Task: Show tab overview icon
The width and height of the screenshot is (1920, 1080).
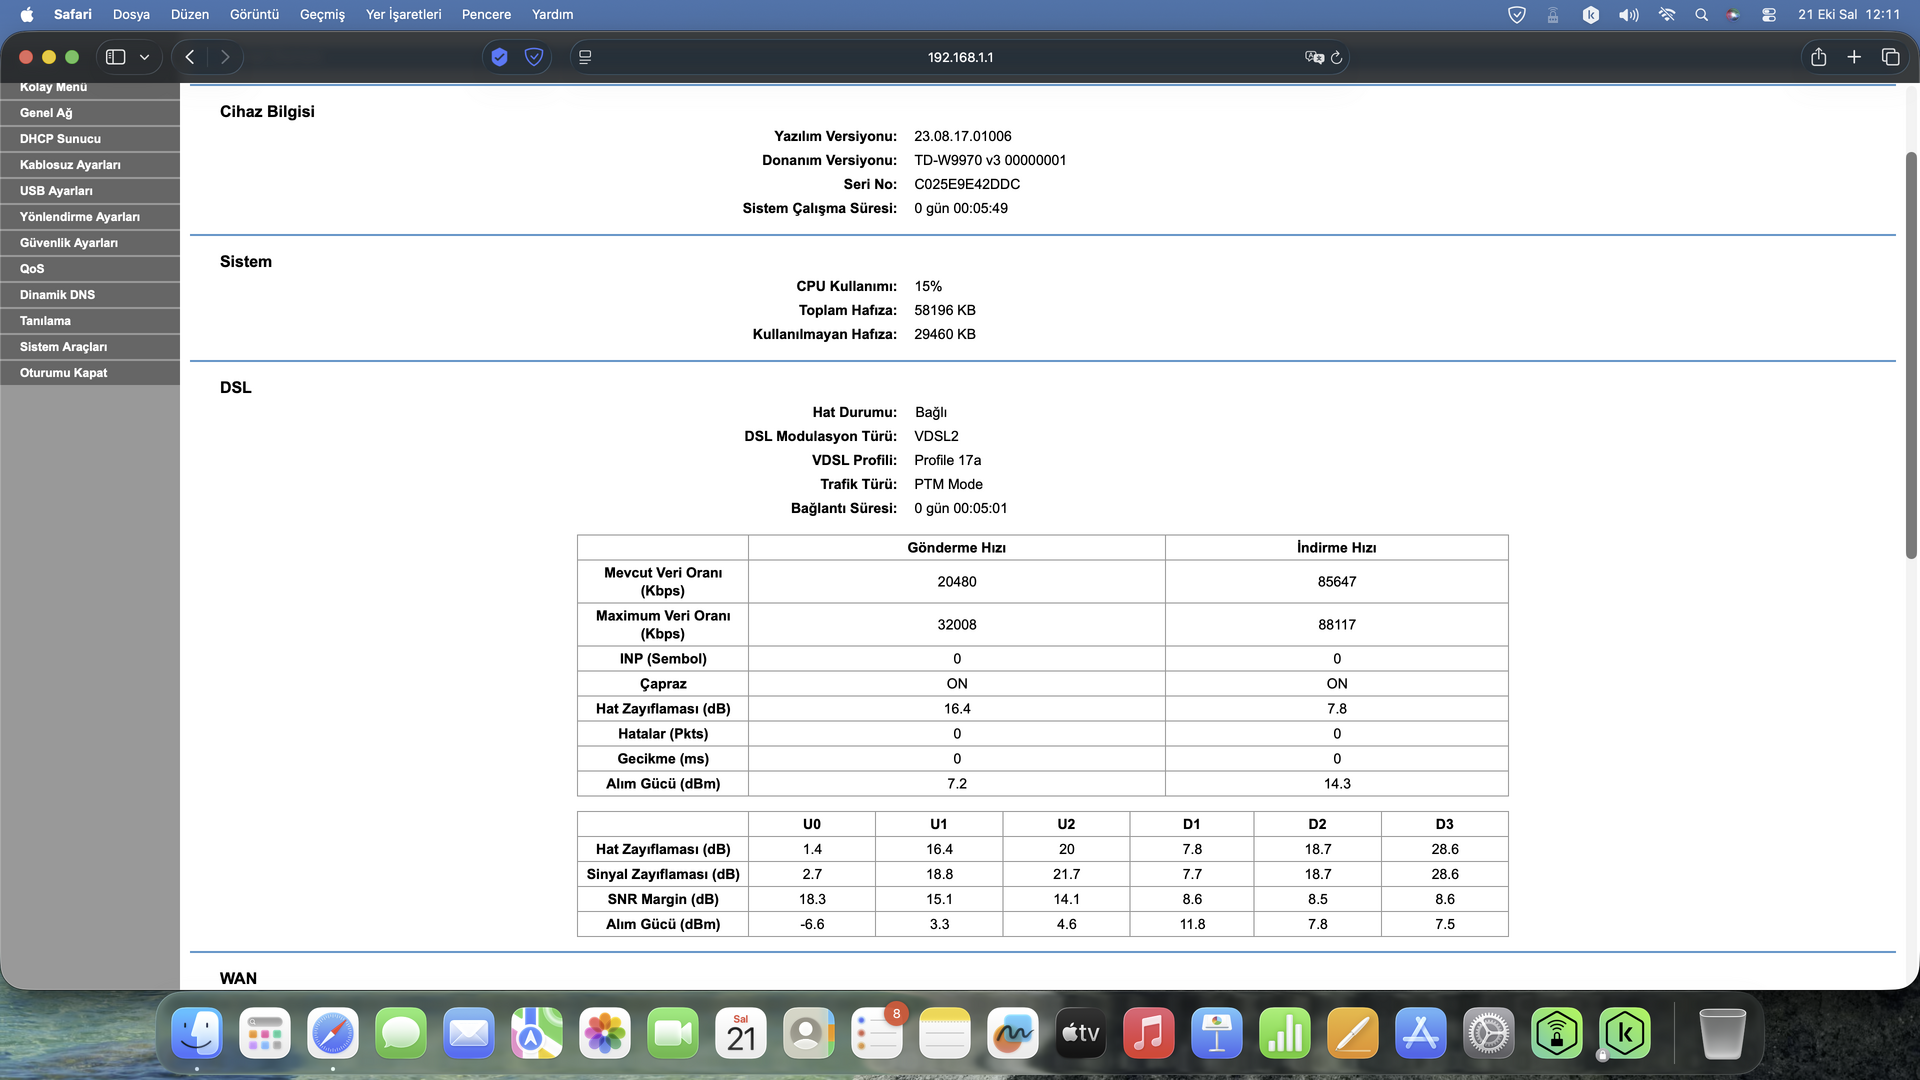Action: pyautogui.click(x=1890, y=57)
